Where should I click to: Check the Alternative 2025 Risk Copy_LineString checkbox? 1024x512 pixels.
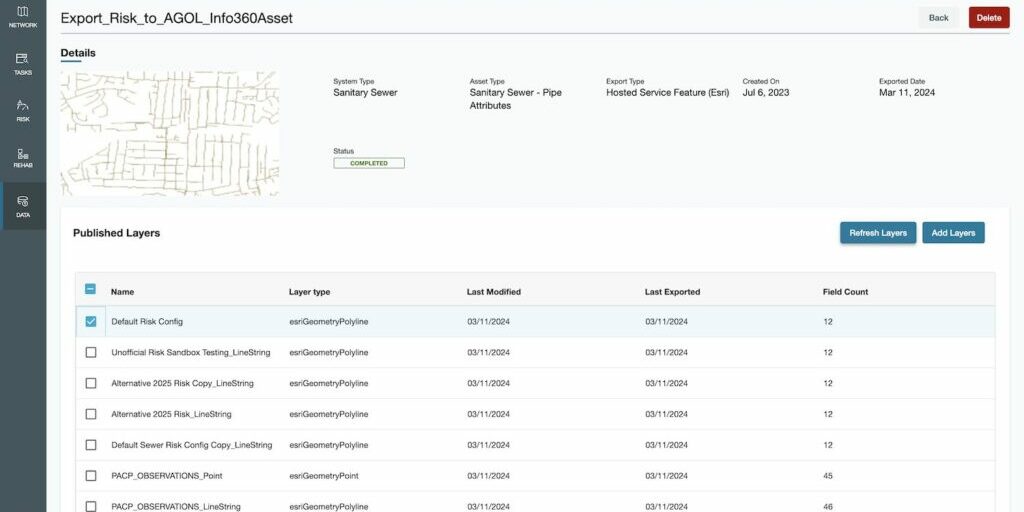pos(91,383)
